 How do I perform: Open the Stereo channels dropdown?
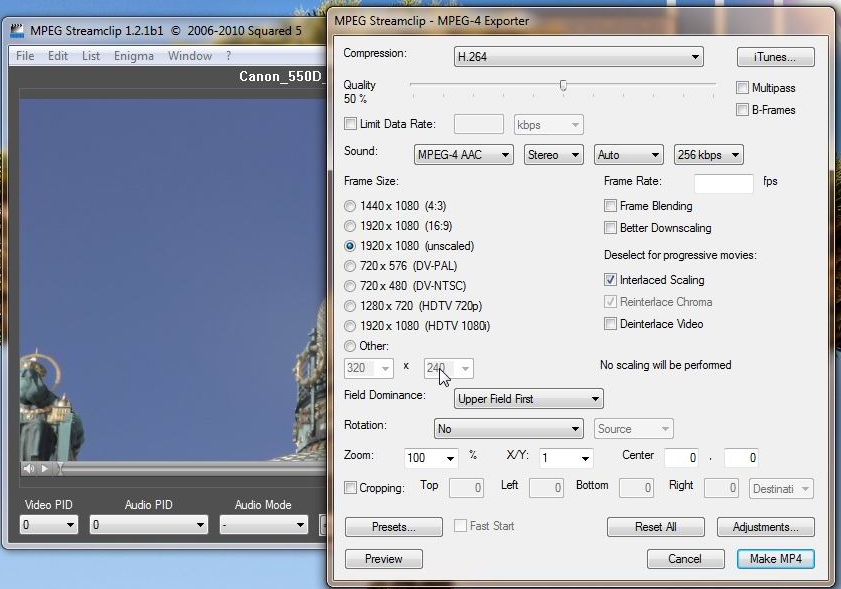[554, 155]
